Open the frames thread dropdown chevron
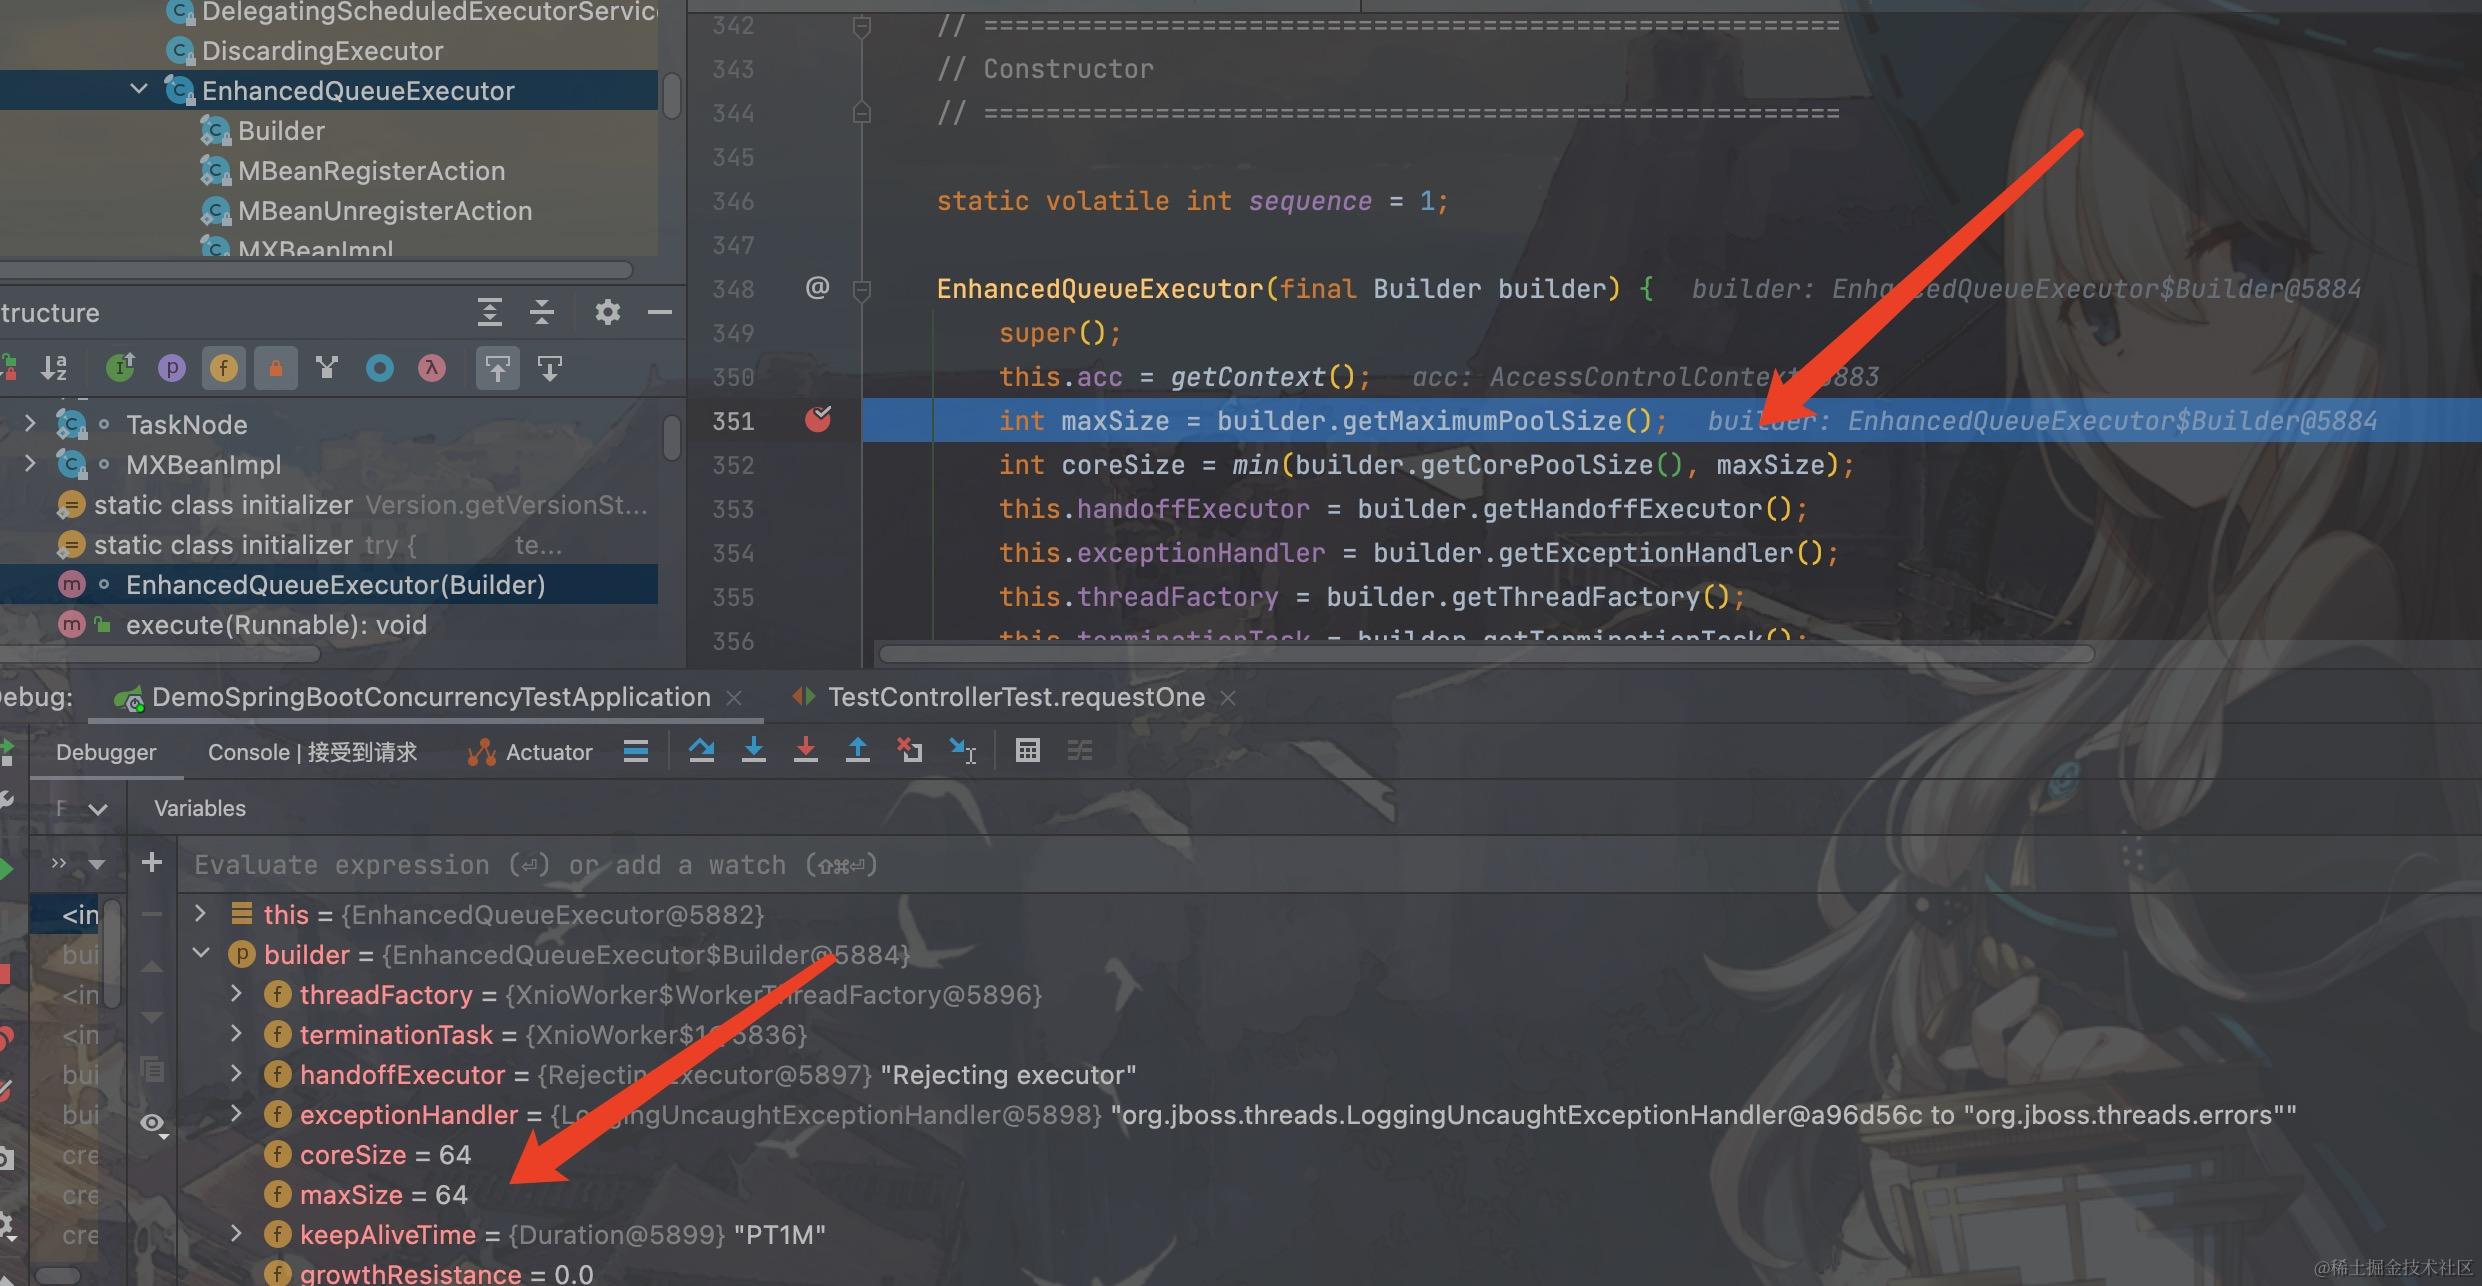This screenshot has height=1286, width=2482. coord(98,809)
